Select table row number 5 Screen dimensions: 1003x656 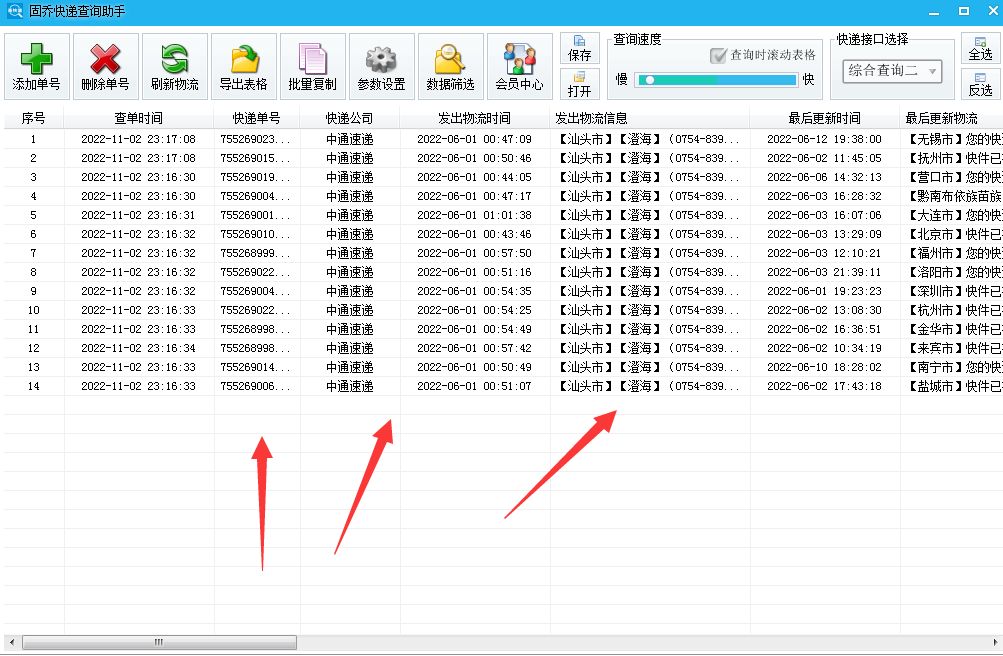[x=300, y=214]
